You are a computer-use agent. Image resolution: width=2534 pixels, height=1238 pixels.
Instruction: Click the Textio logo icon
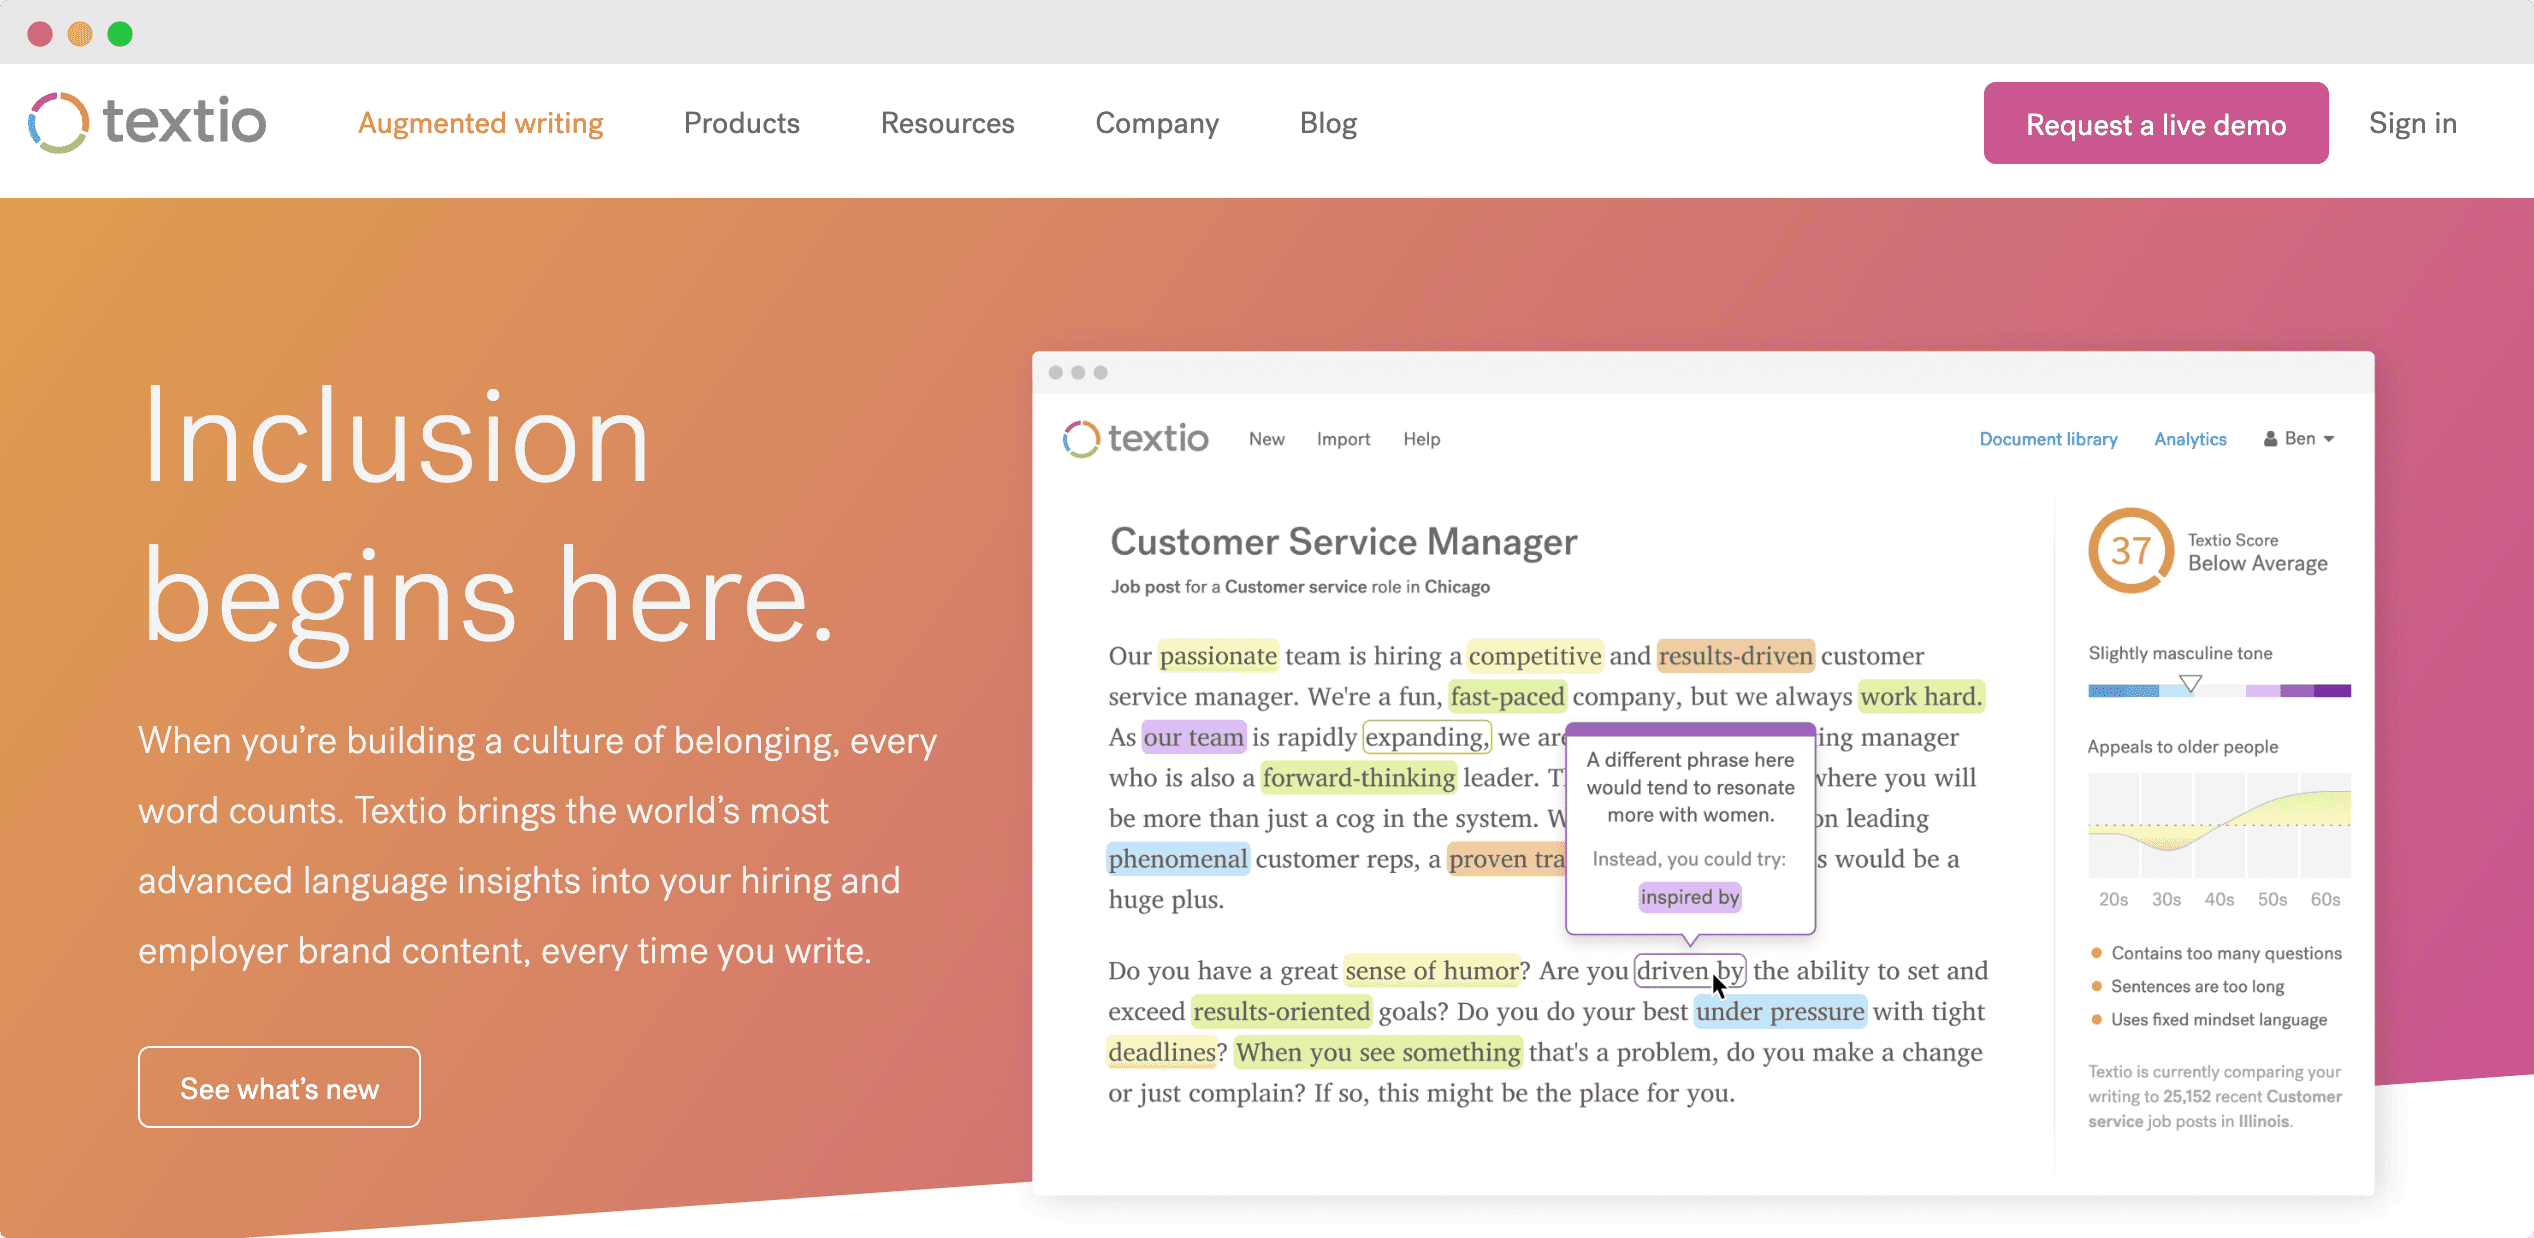tap(60, 121)
